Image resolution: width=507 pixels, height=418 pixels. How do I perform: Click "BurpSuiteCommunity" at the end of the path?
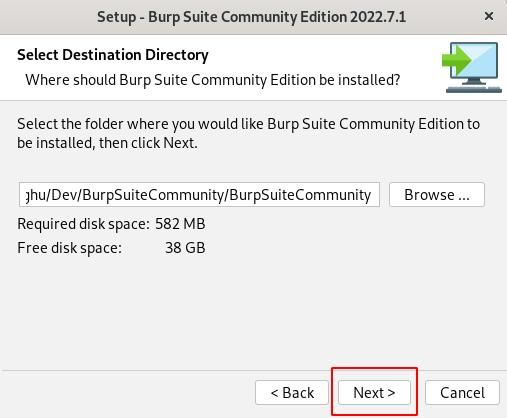point(300,195)
